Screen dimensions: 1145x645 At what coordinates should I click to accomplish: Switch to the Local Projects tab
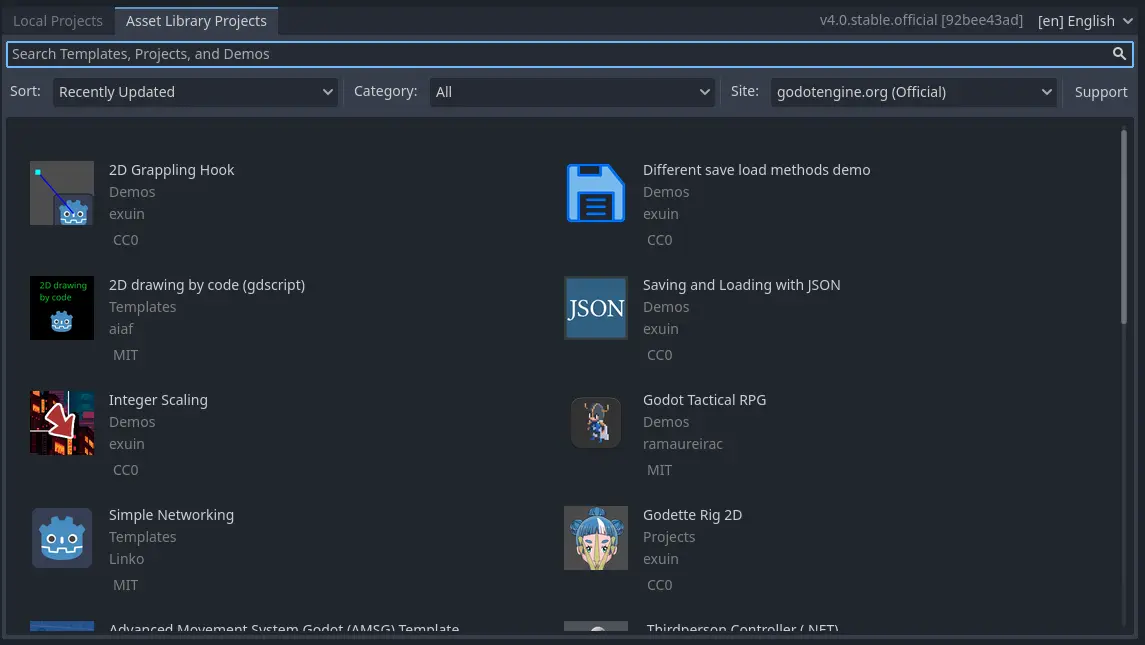(x=58, y=20)
